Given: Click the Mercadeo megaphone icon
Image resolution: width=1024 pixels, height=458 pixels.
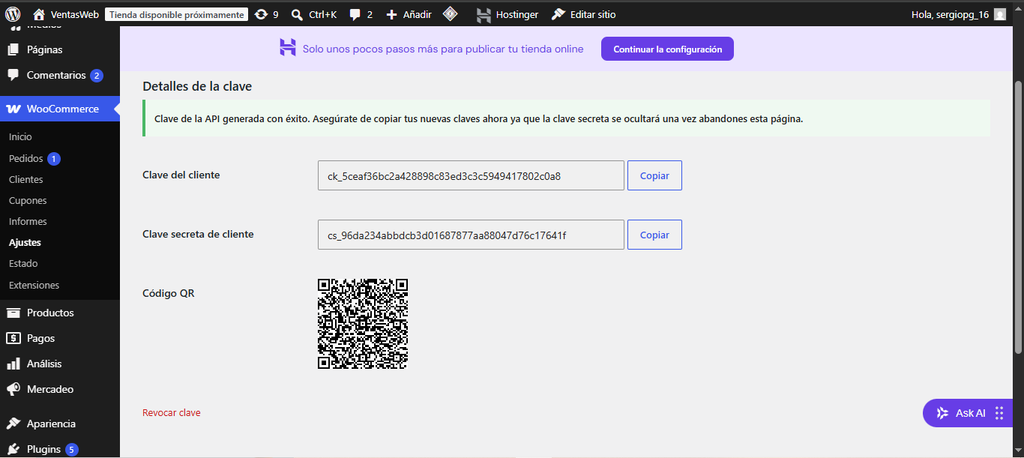Looking at the screenshot, I should pyautogui.click(x=13, y=389).
